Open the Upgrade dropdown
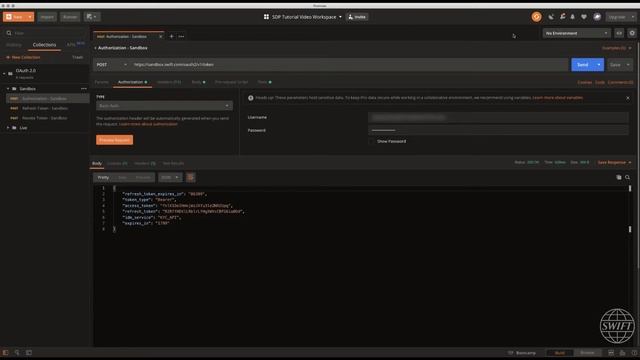 coord(621,17)
